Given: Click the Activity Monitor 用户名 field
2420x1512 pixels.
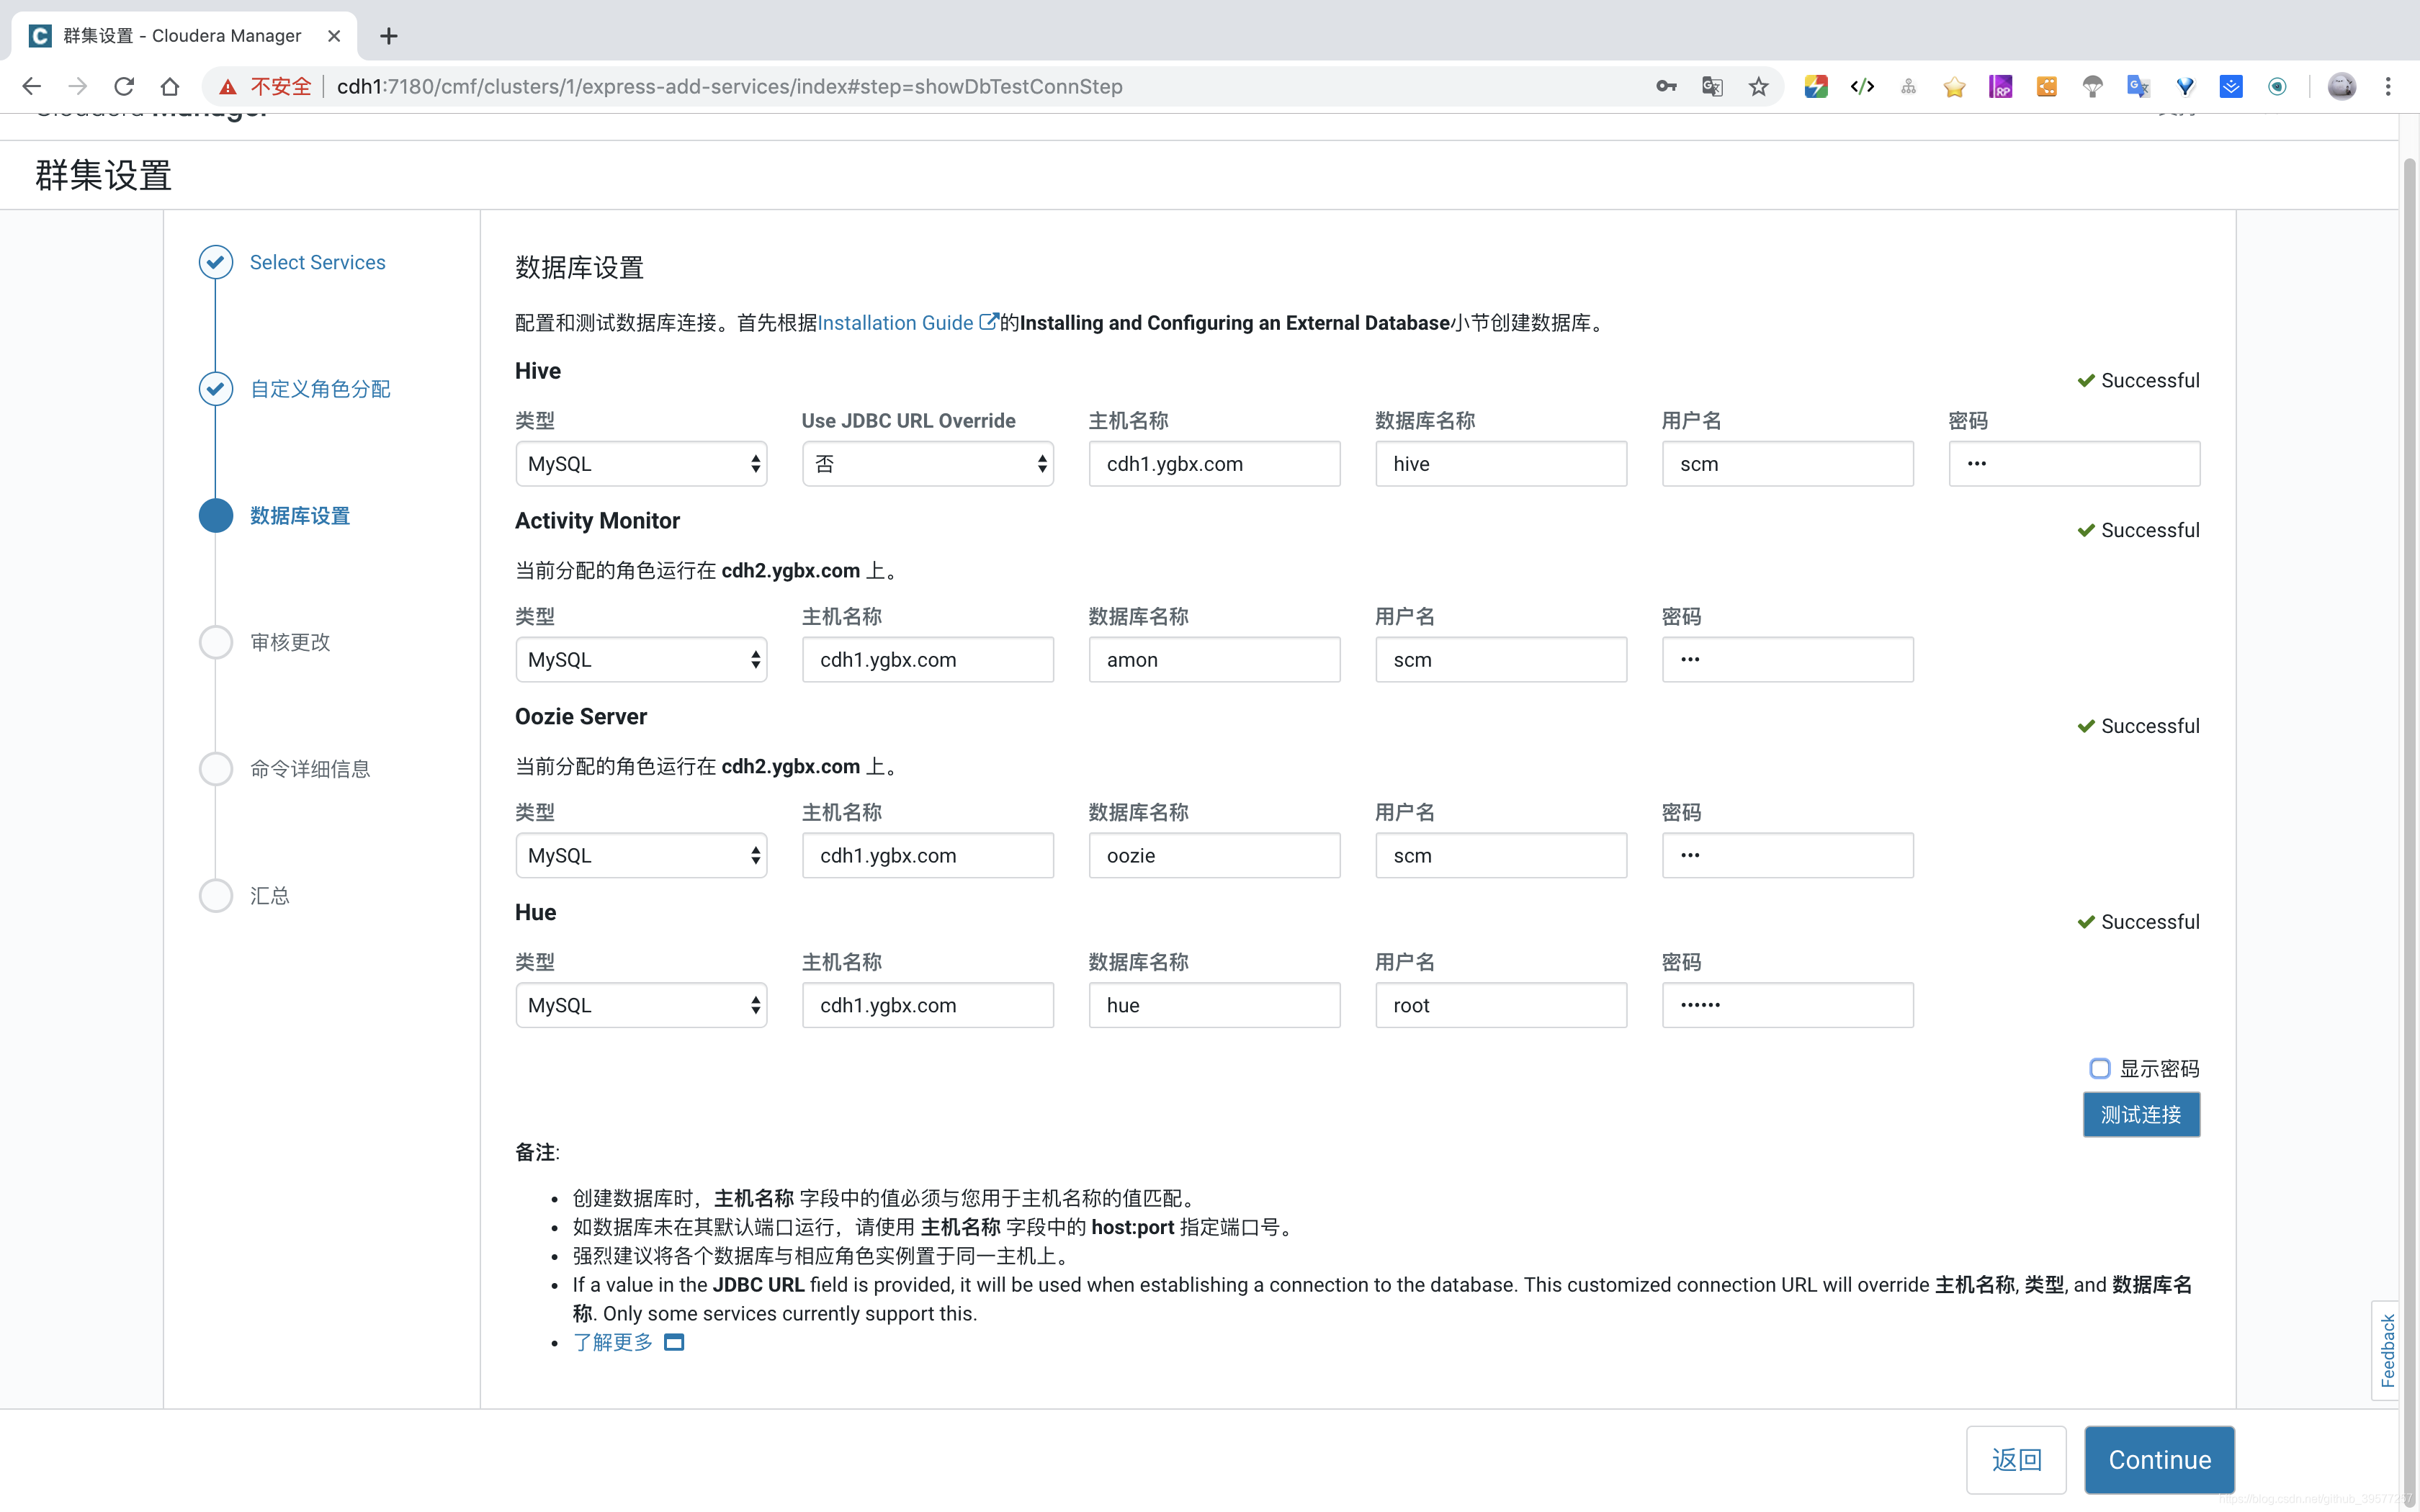Looking at the screenshot, I should (x=1500, y=660).
